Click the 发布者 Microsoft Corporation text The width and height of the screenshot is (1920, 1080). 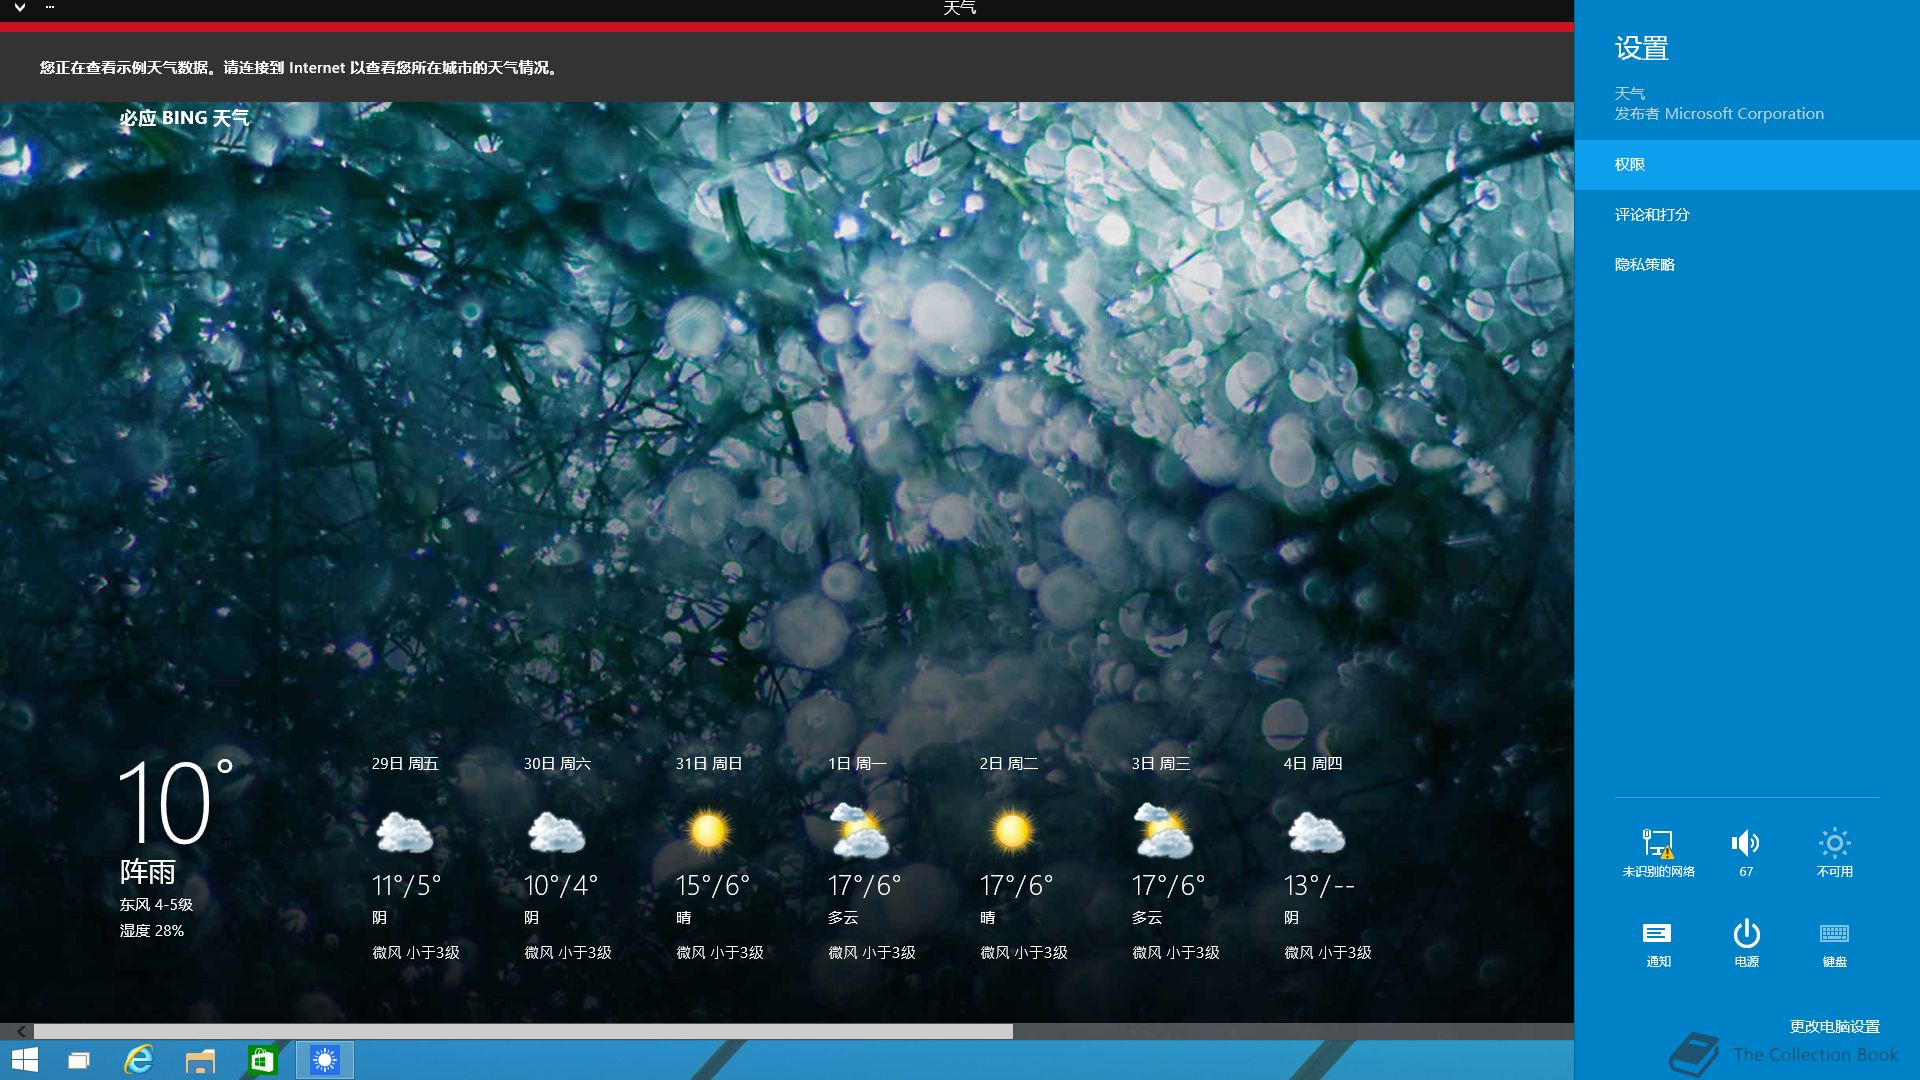(1719, 114)
